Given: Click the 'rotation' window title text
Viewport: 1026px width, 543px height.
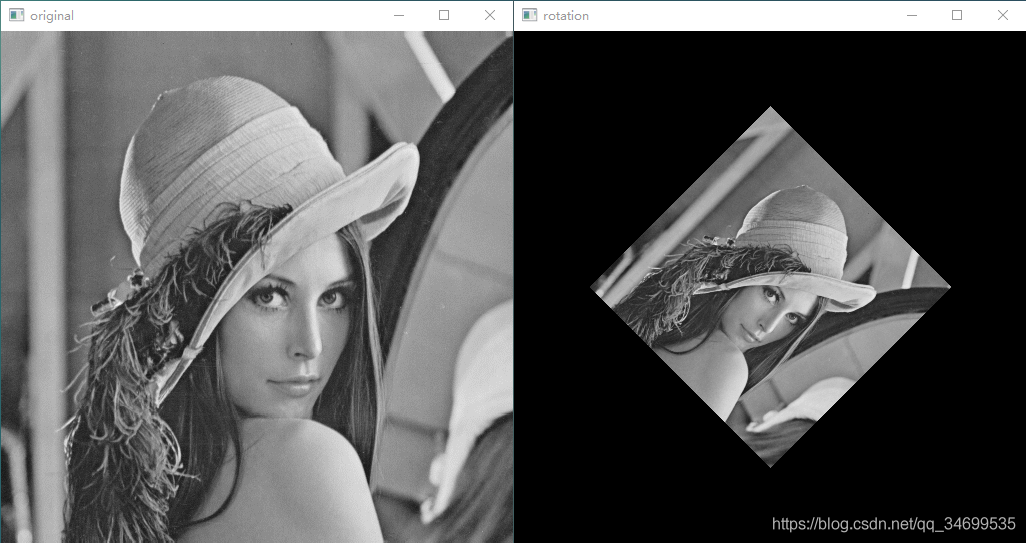Looking at the screenshot, I should pyautogui.click(x=566, y=16).
